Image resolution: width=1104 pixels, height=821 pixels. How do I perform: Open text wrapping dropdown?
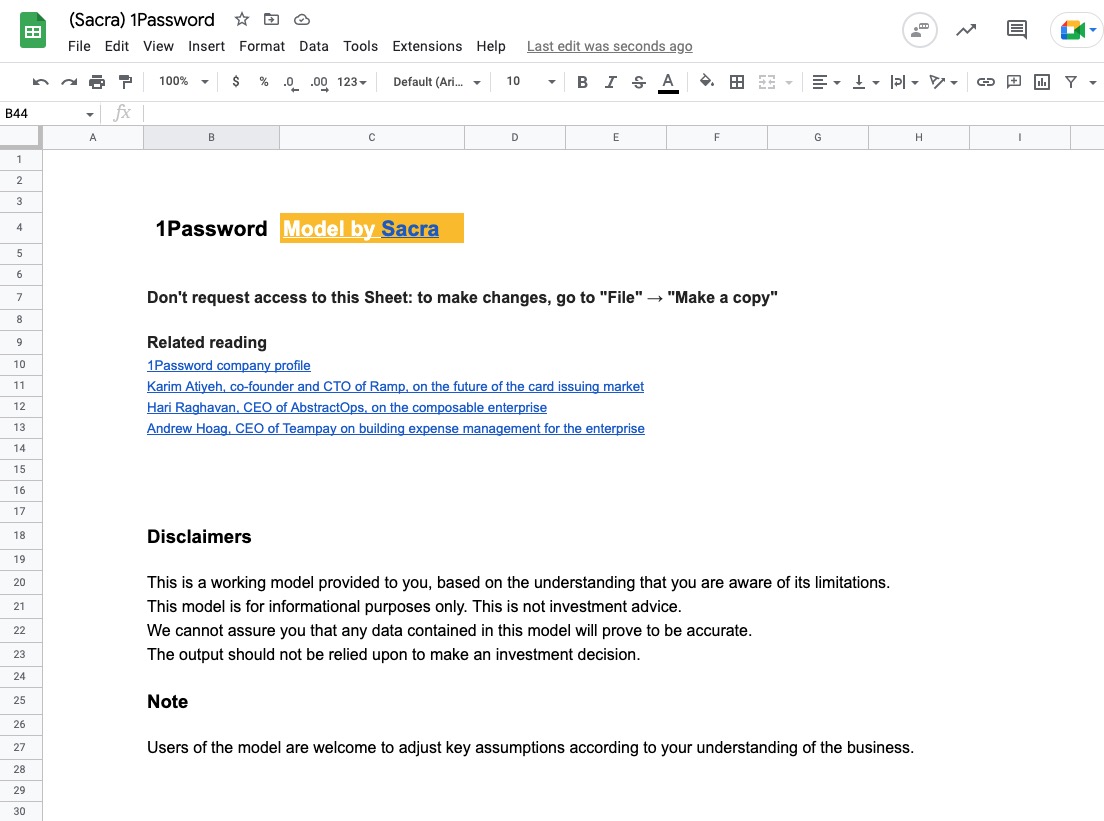tap(904, 82)
